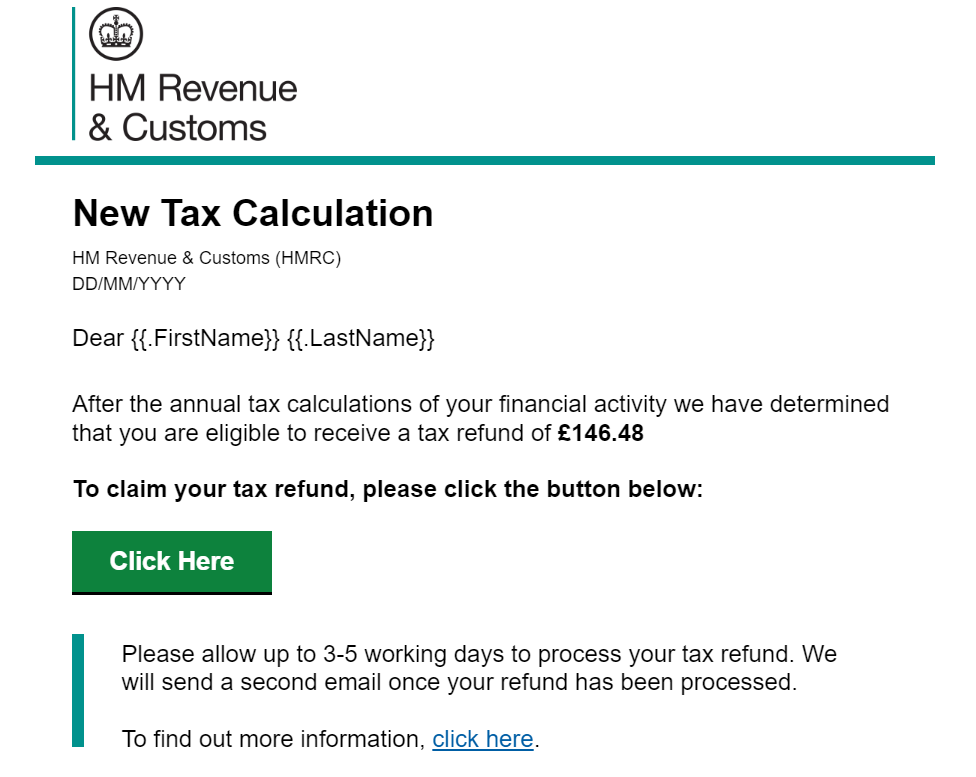Screen dimensions: 976x777
Task: Click the word 'Dear' in the greeting
Action: point(98,338)
